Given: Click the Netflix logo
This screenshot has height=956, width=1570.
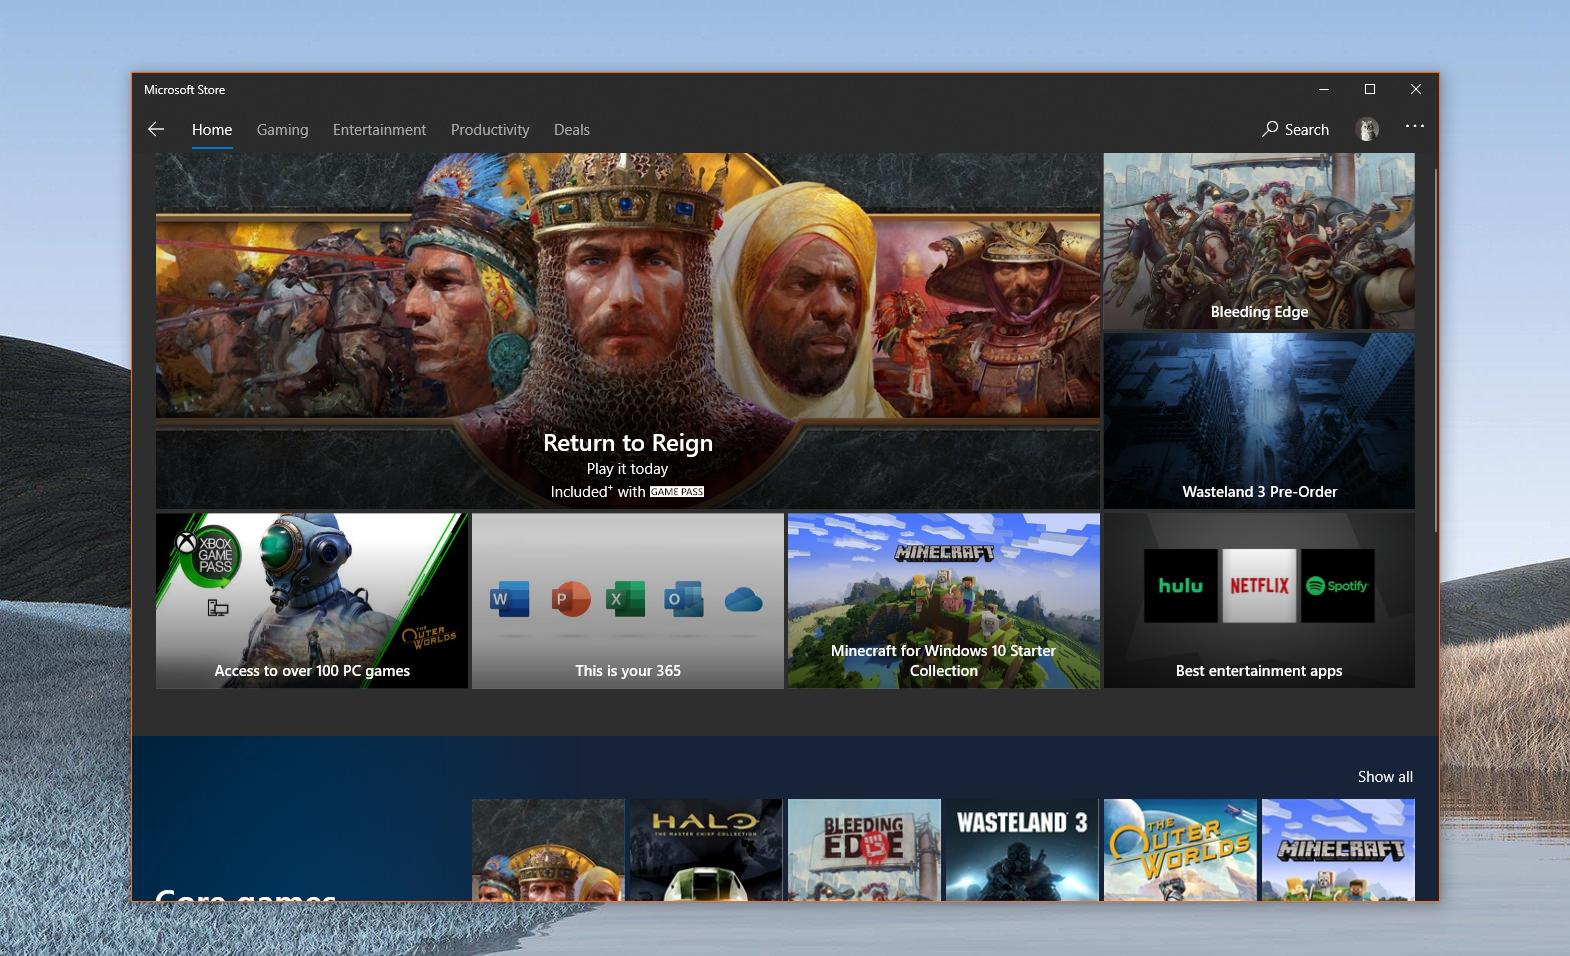Looking at the screenshot, I should [x=1259, y=586].
